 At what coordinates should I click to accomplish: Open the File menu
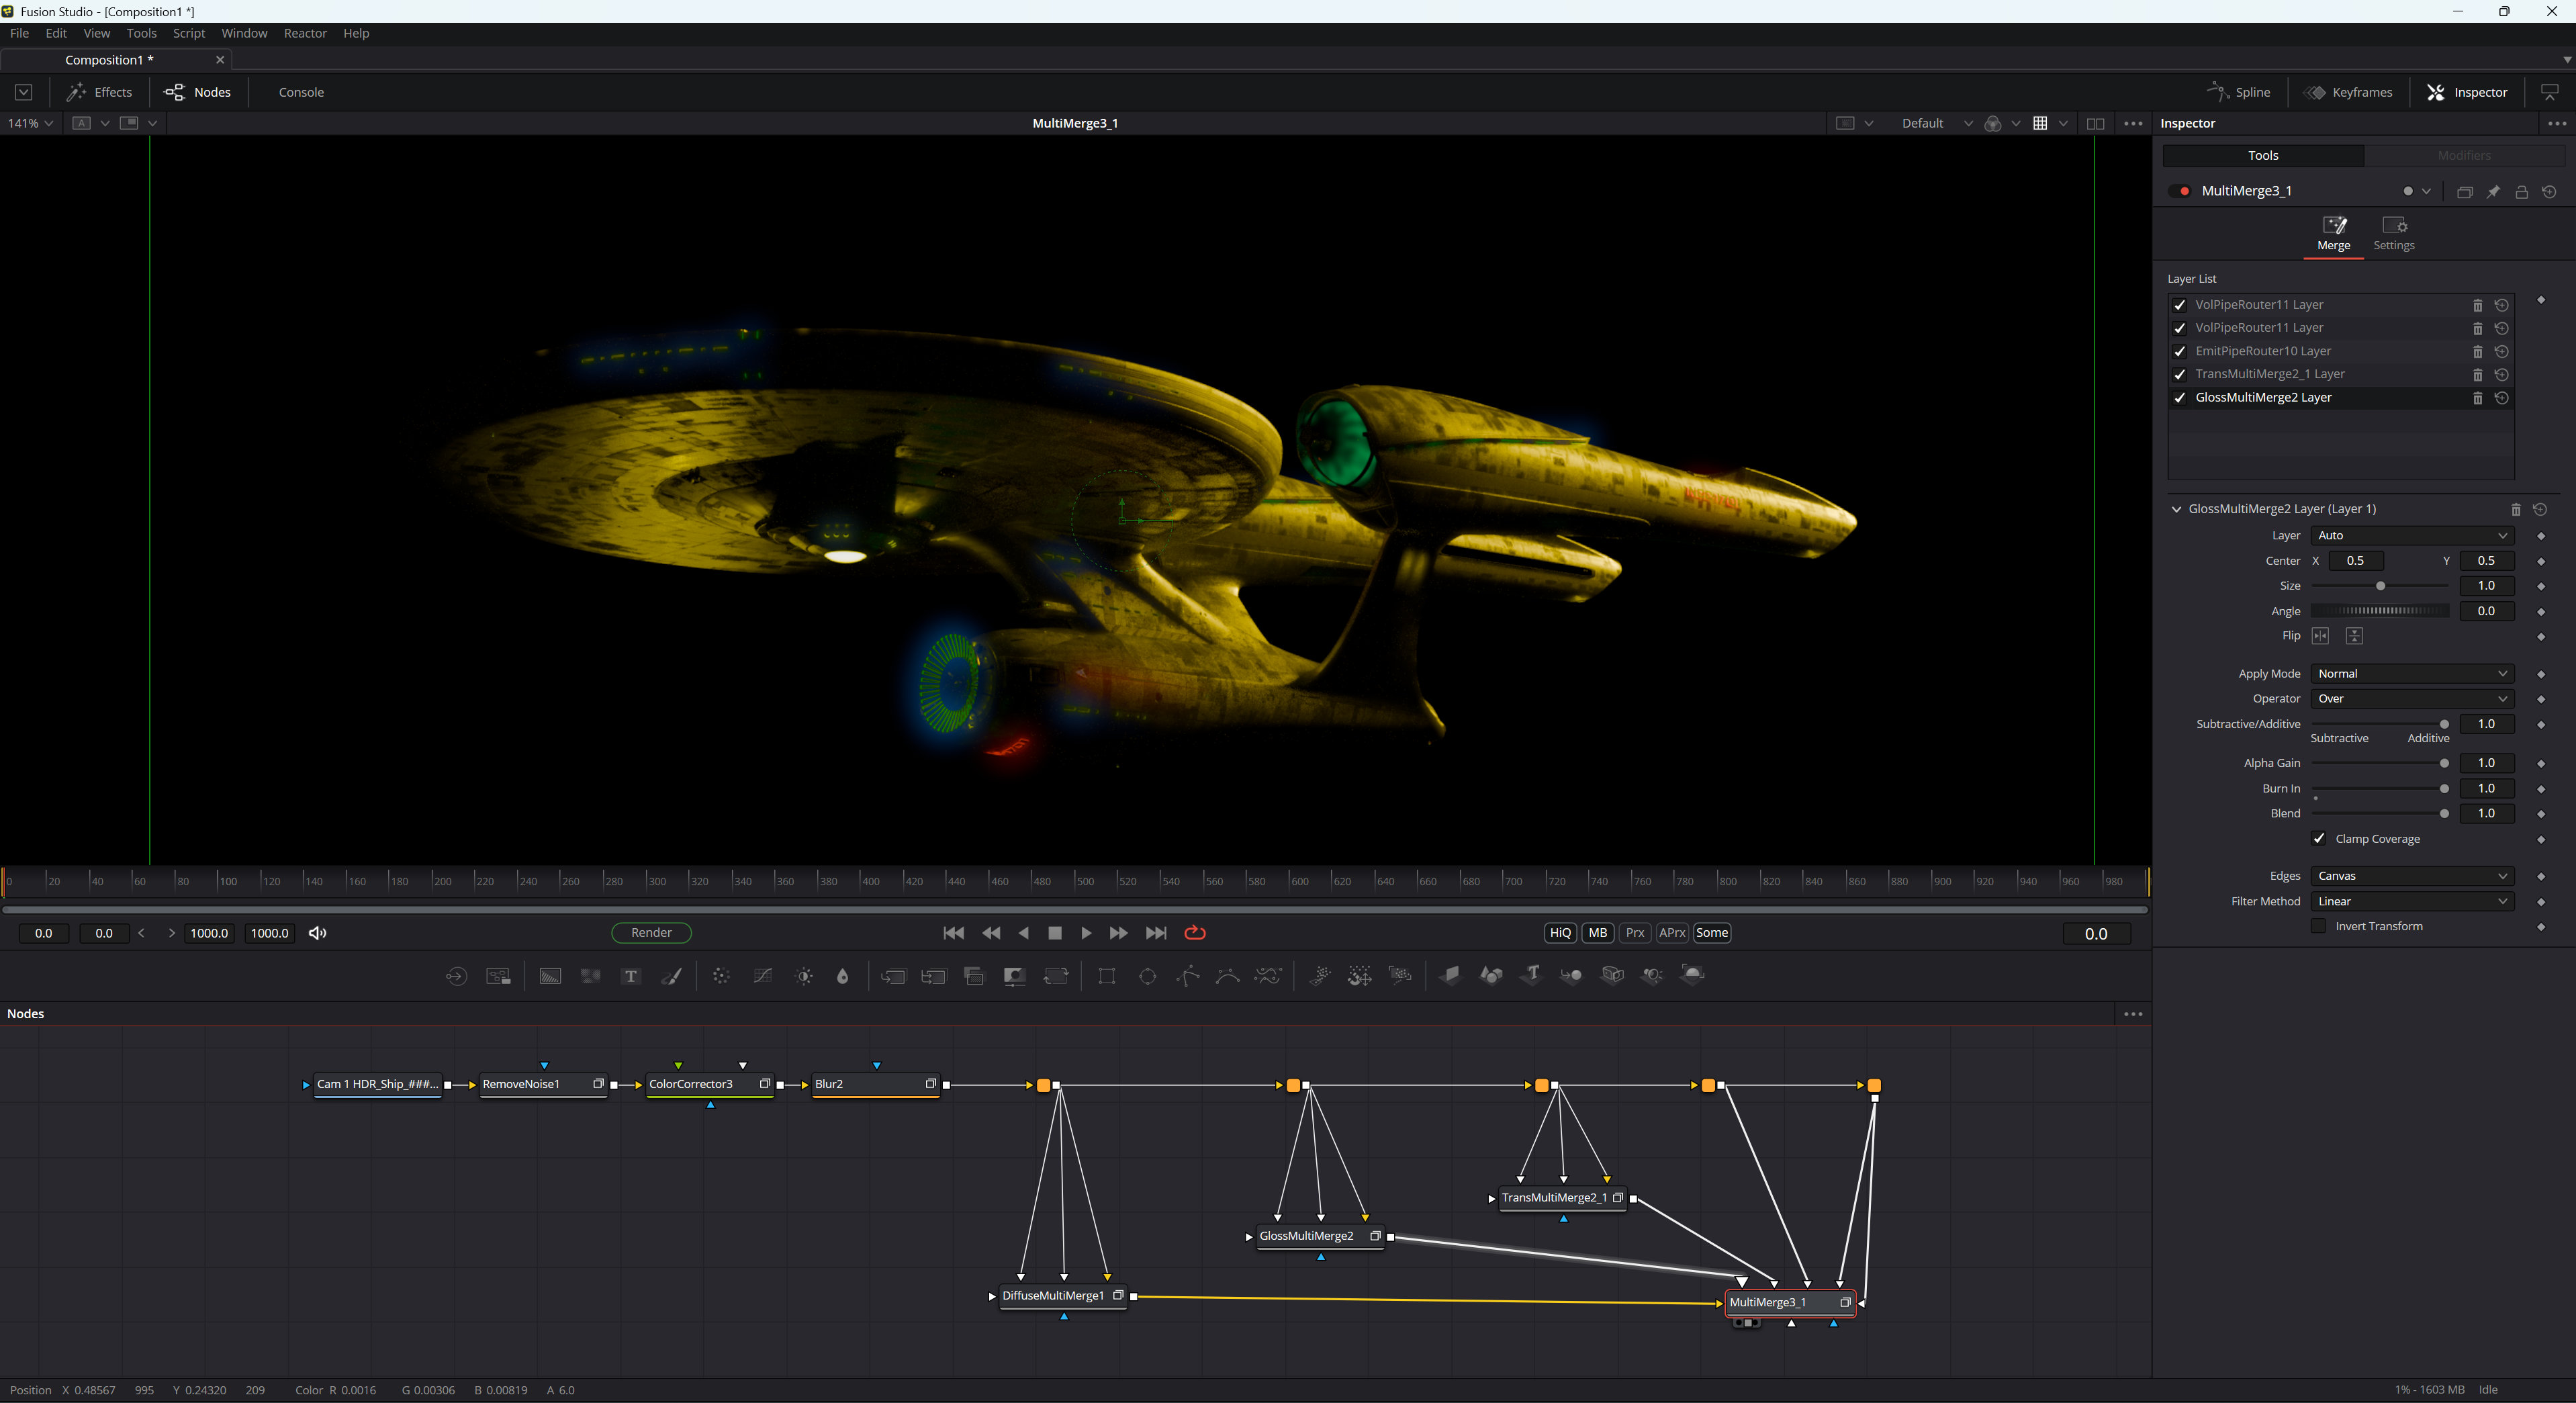[19, 33]
